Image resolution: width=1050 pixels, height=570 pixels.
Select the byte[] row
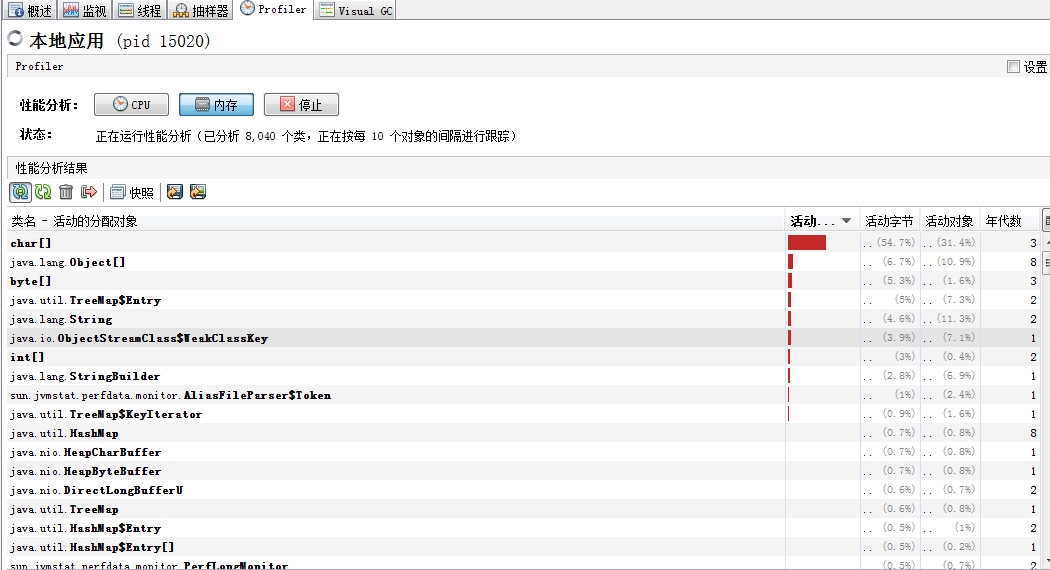click(x=525, y=281)
